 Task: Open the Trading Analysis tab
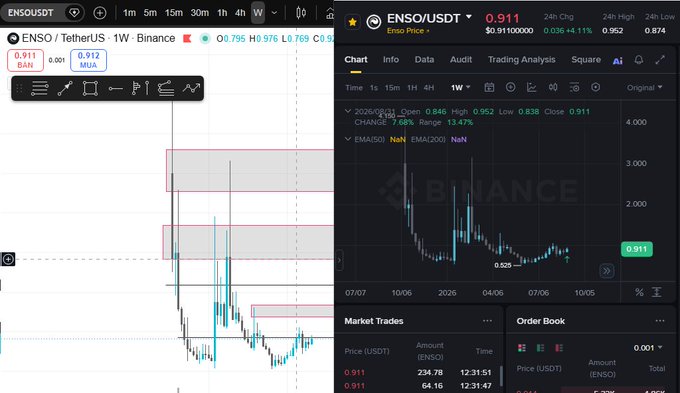521,59
